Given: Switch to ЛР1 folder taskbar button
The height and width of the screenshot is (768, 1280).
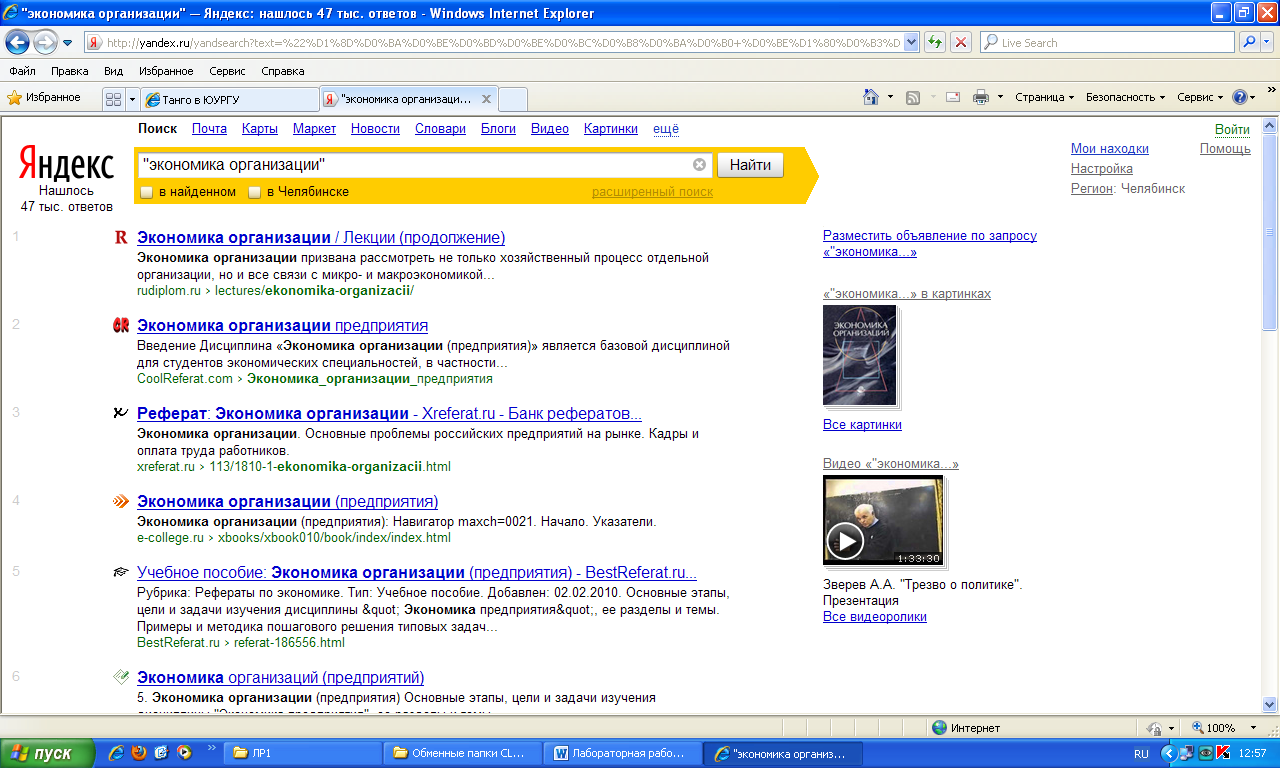Looking at the screenshot, I should (x=302, y=753).
